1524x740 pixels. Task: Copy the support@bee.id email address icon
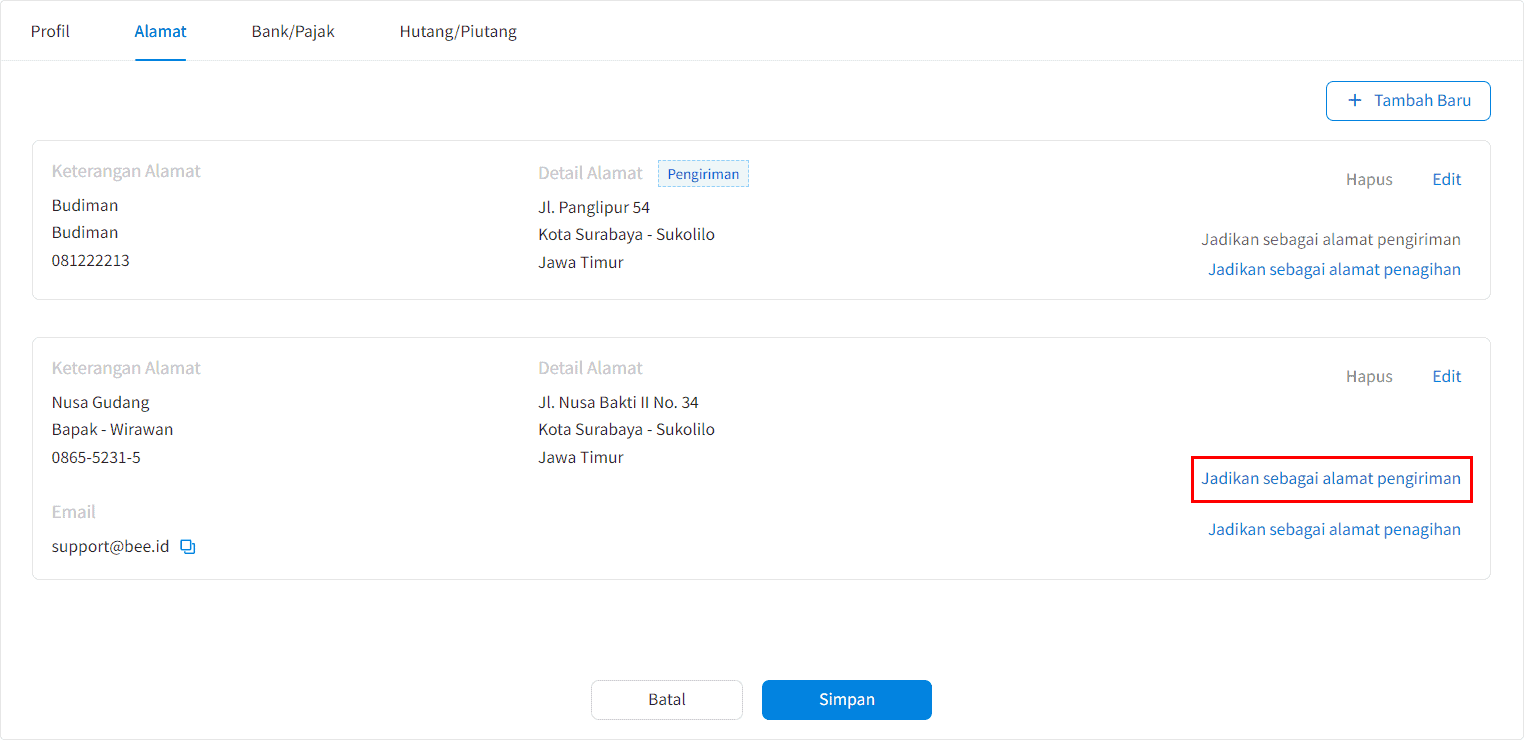(x=188, y=547)
